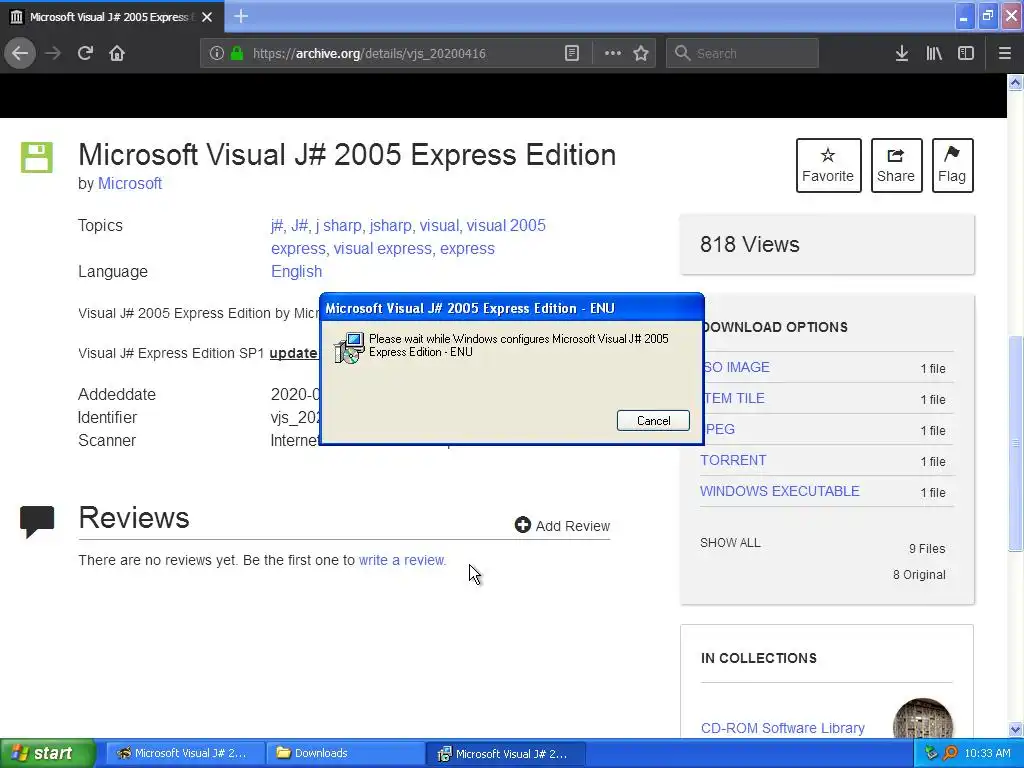Bookmark this page with the star
Viewport: 1024px width, 768px height.
[641, 53]
